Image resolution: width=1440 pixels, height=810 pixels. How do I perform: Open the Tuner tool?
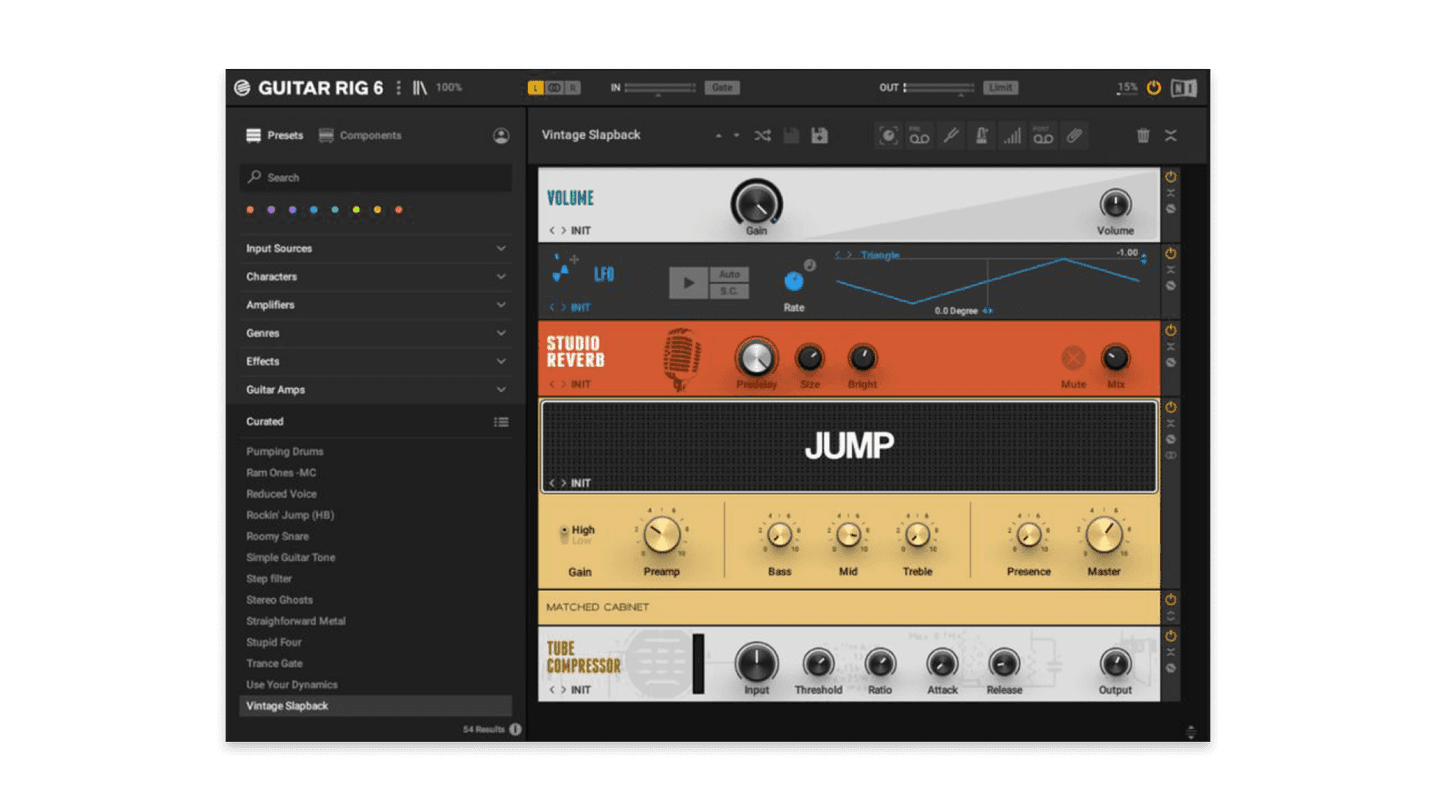pos(951,135)
